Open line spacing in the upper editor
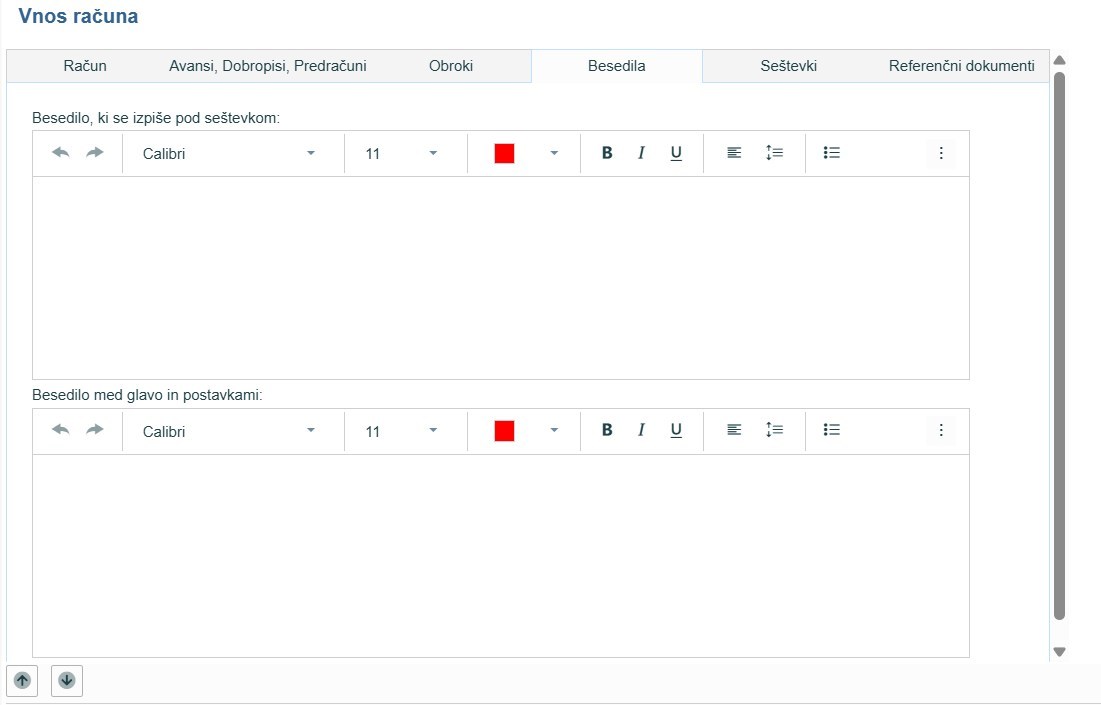The height and width of the screenshot is (705, 1101). (x=774, y=153)
